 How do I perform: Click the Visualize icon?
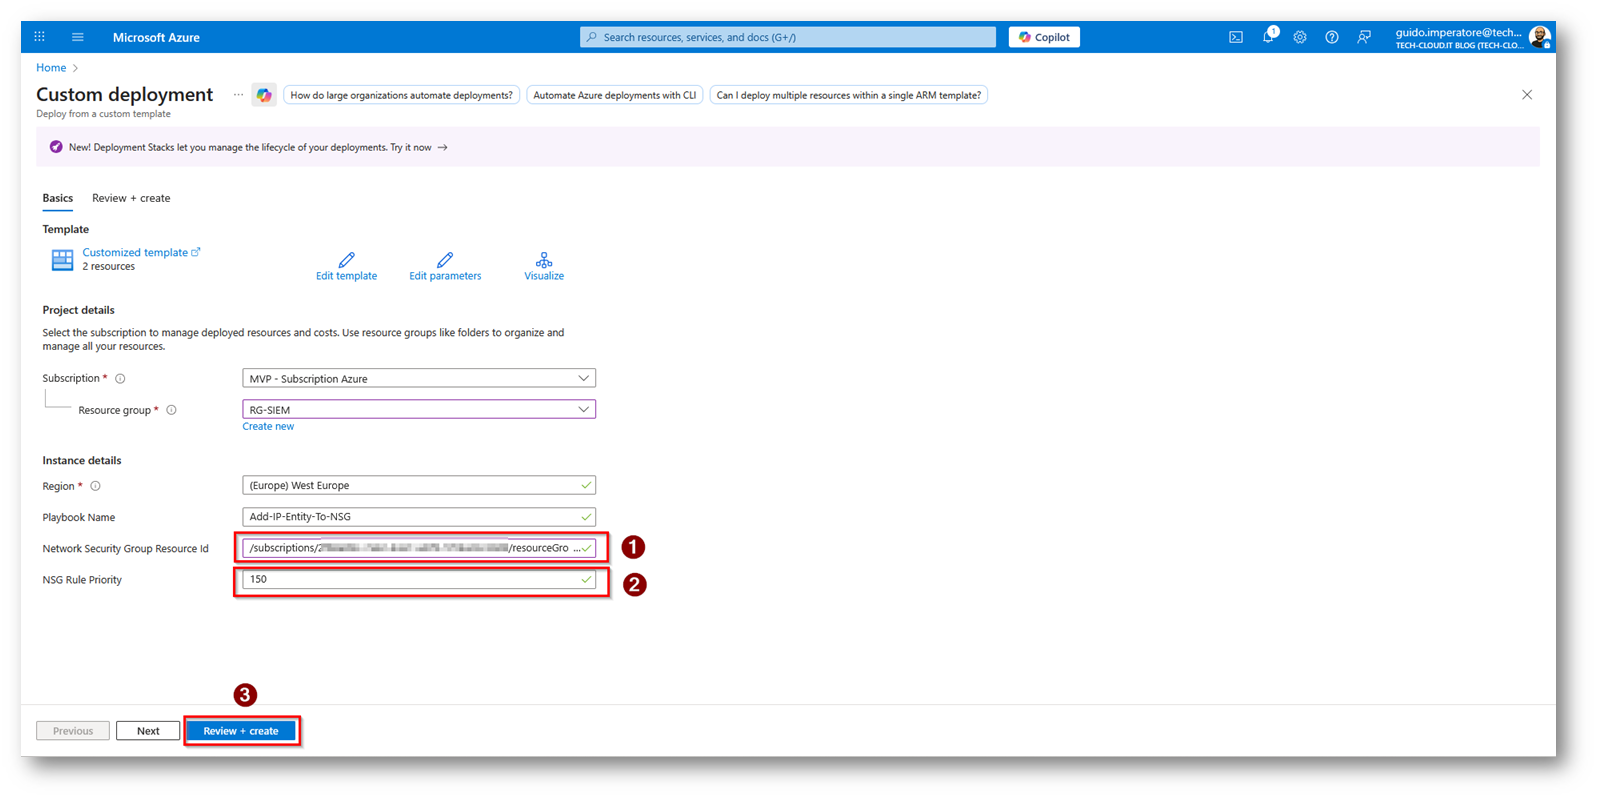pyautogui.click(x=544, y=260)
